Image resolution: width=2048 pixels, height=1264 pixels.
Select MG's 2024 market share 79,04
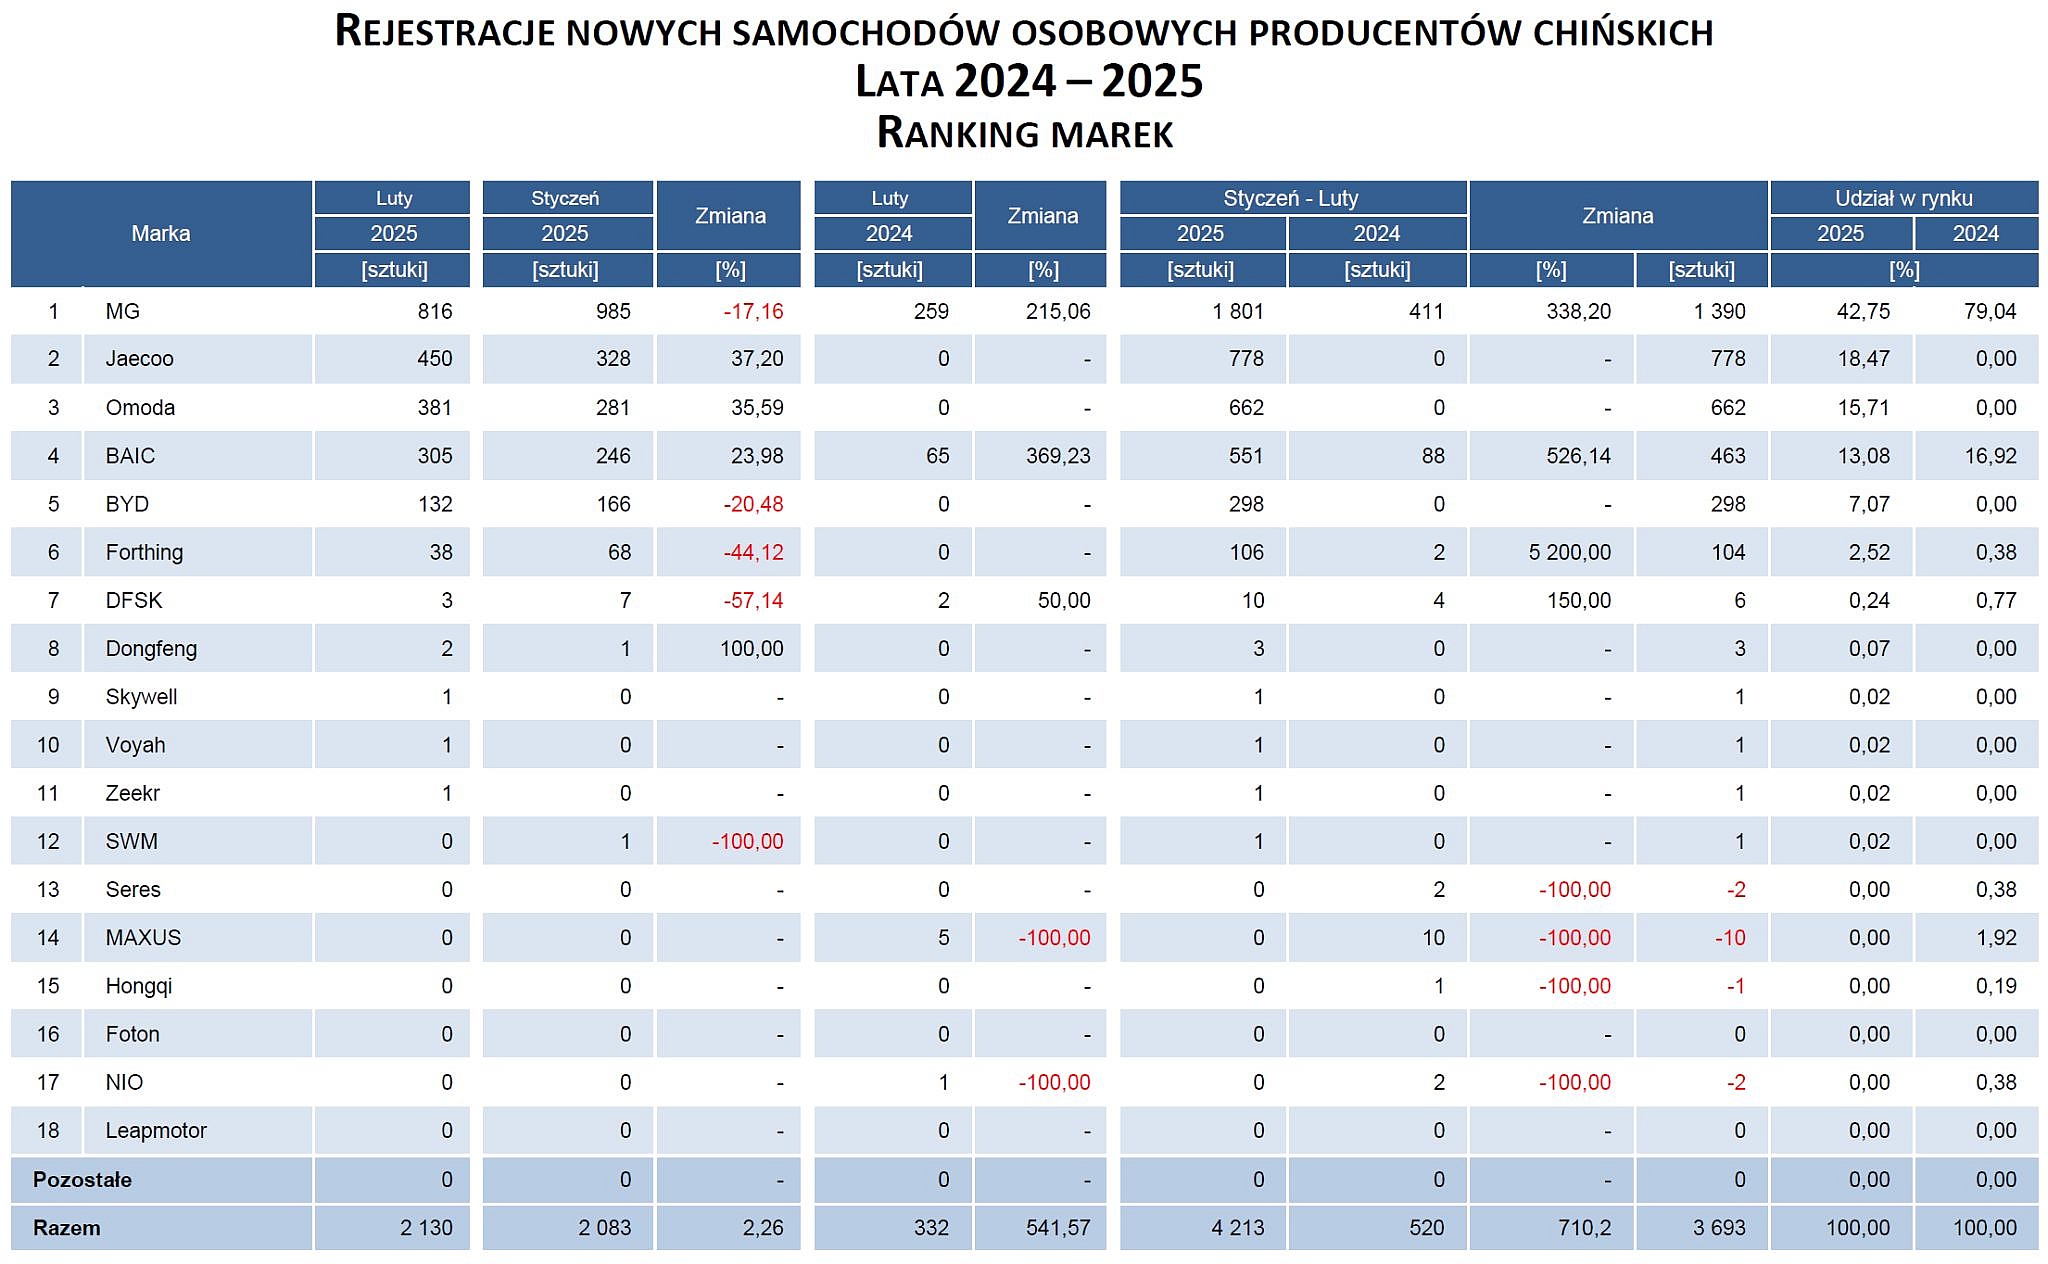coord(1990,311)
